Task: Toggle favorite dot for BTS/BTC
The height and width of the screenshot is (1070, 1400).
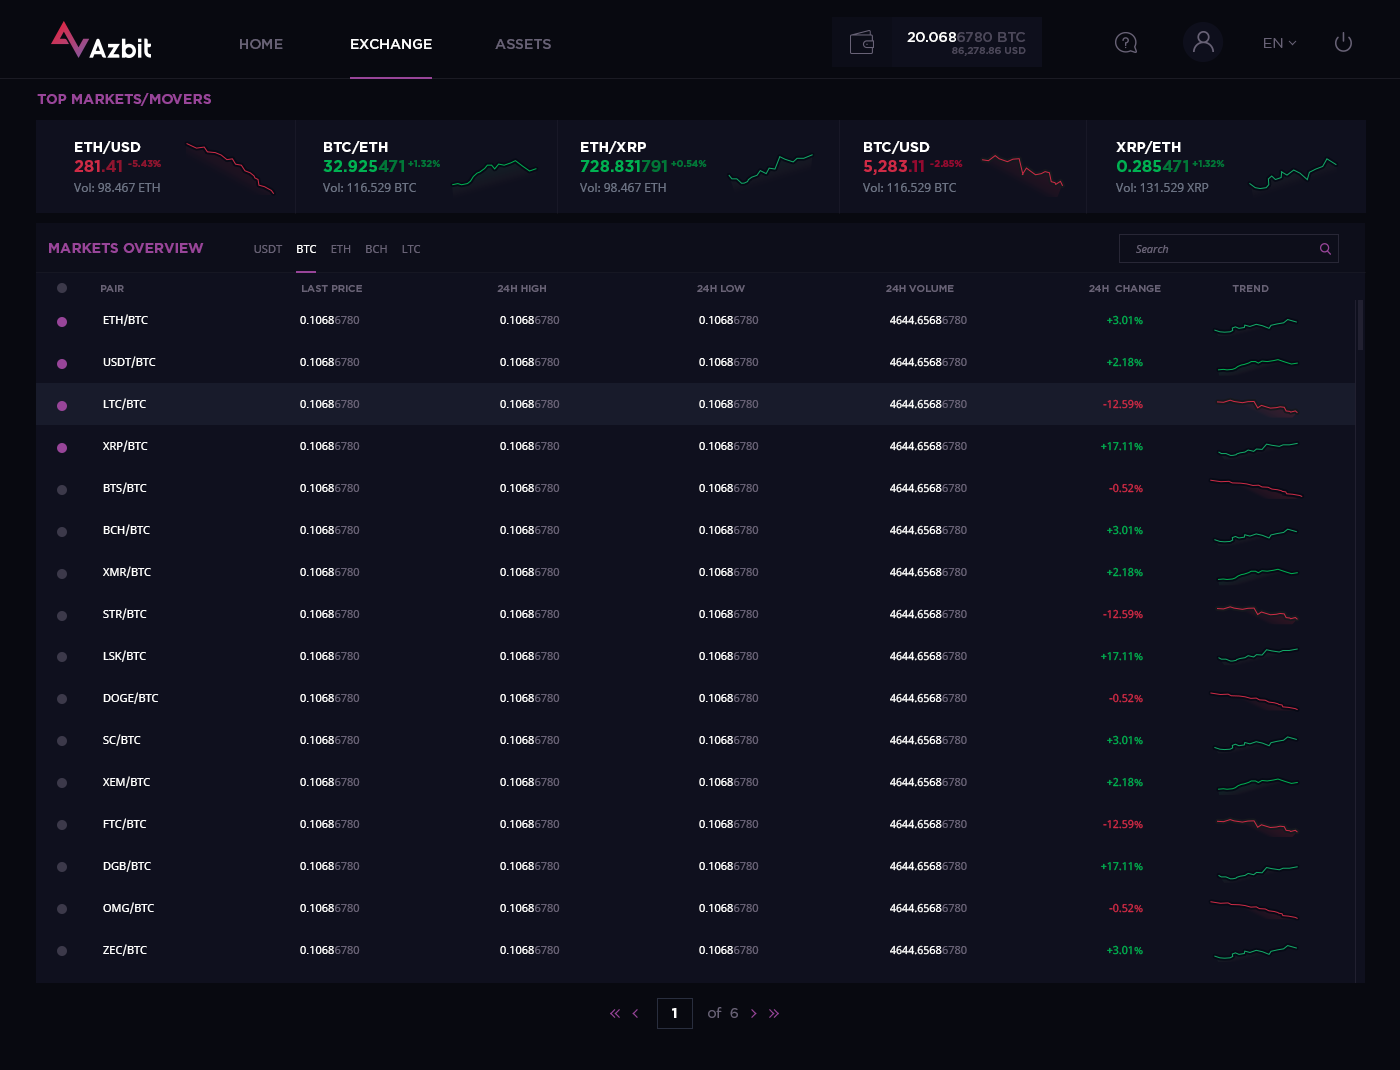Action: [x=62, y=490]
